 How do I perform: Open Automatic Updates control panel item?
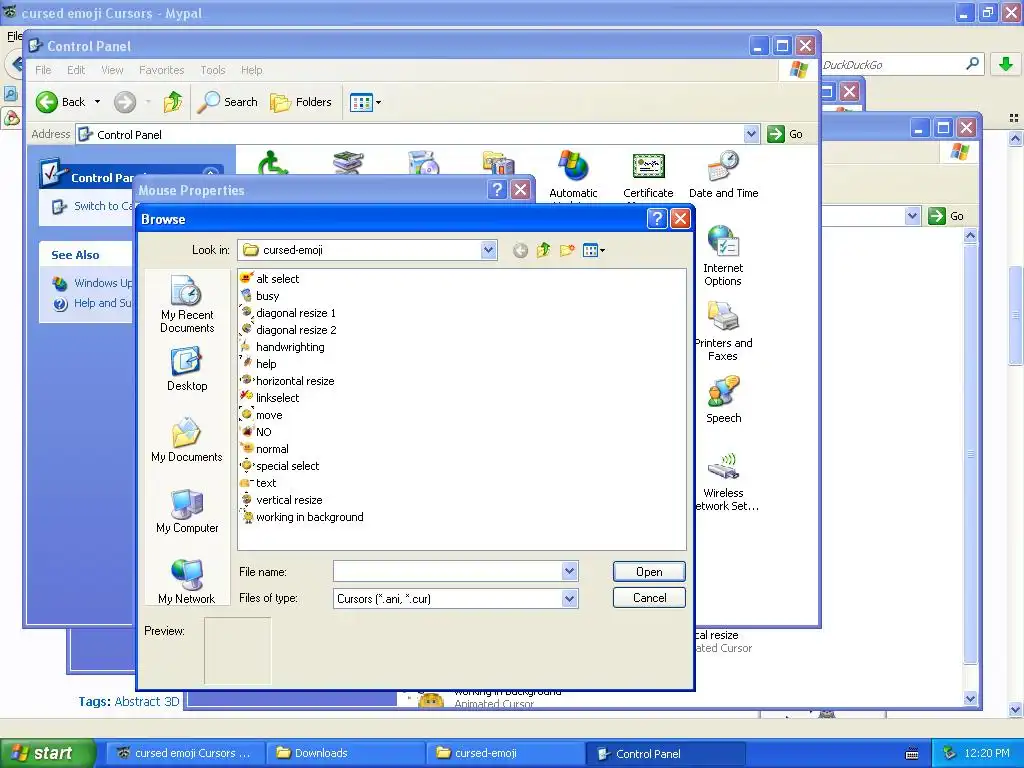pyautogui.click(x=573, y=175)
